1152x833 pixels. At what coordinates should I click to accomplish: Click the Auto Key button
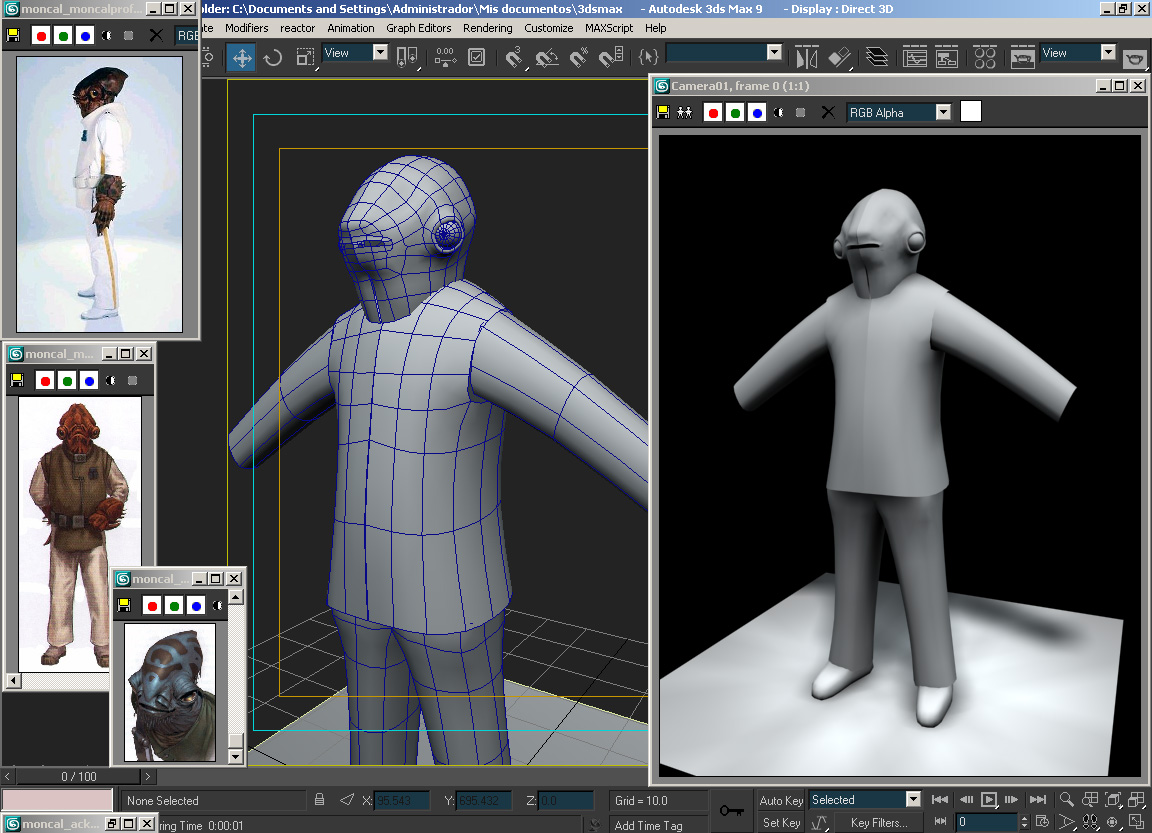point(781,801)
